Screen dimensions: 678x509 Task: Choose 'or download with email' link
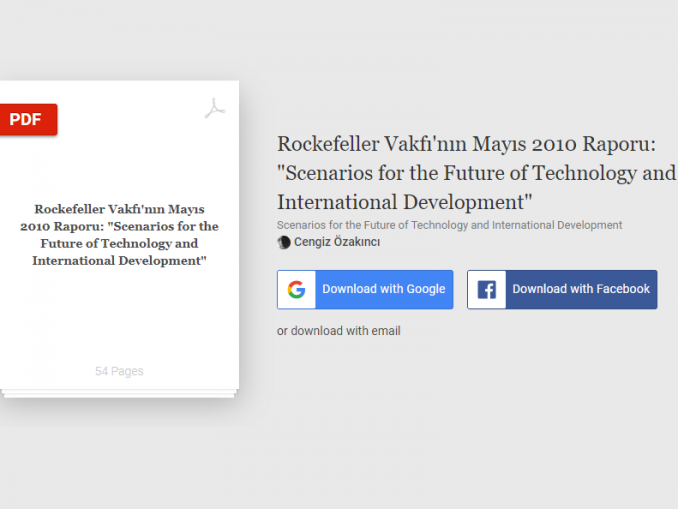[339, 331]
